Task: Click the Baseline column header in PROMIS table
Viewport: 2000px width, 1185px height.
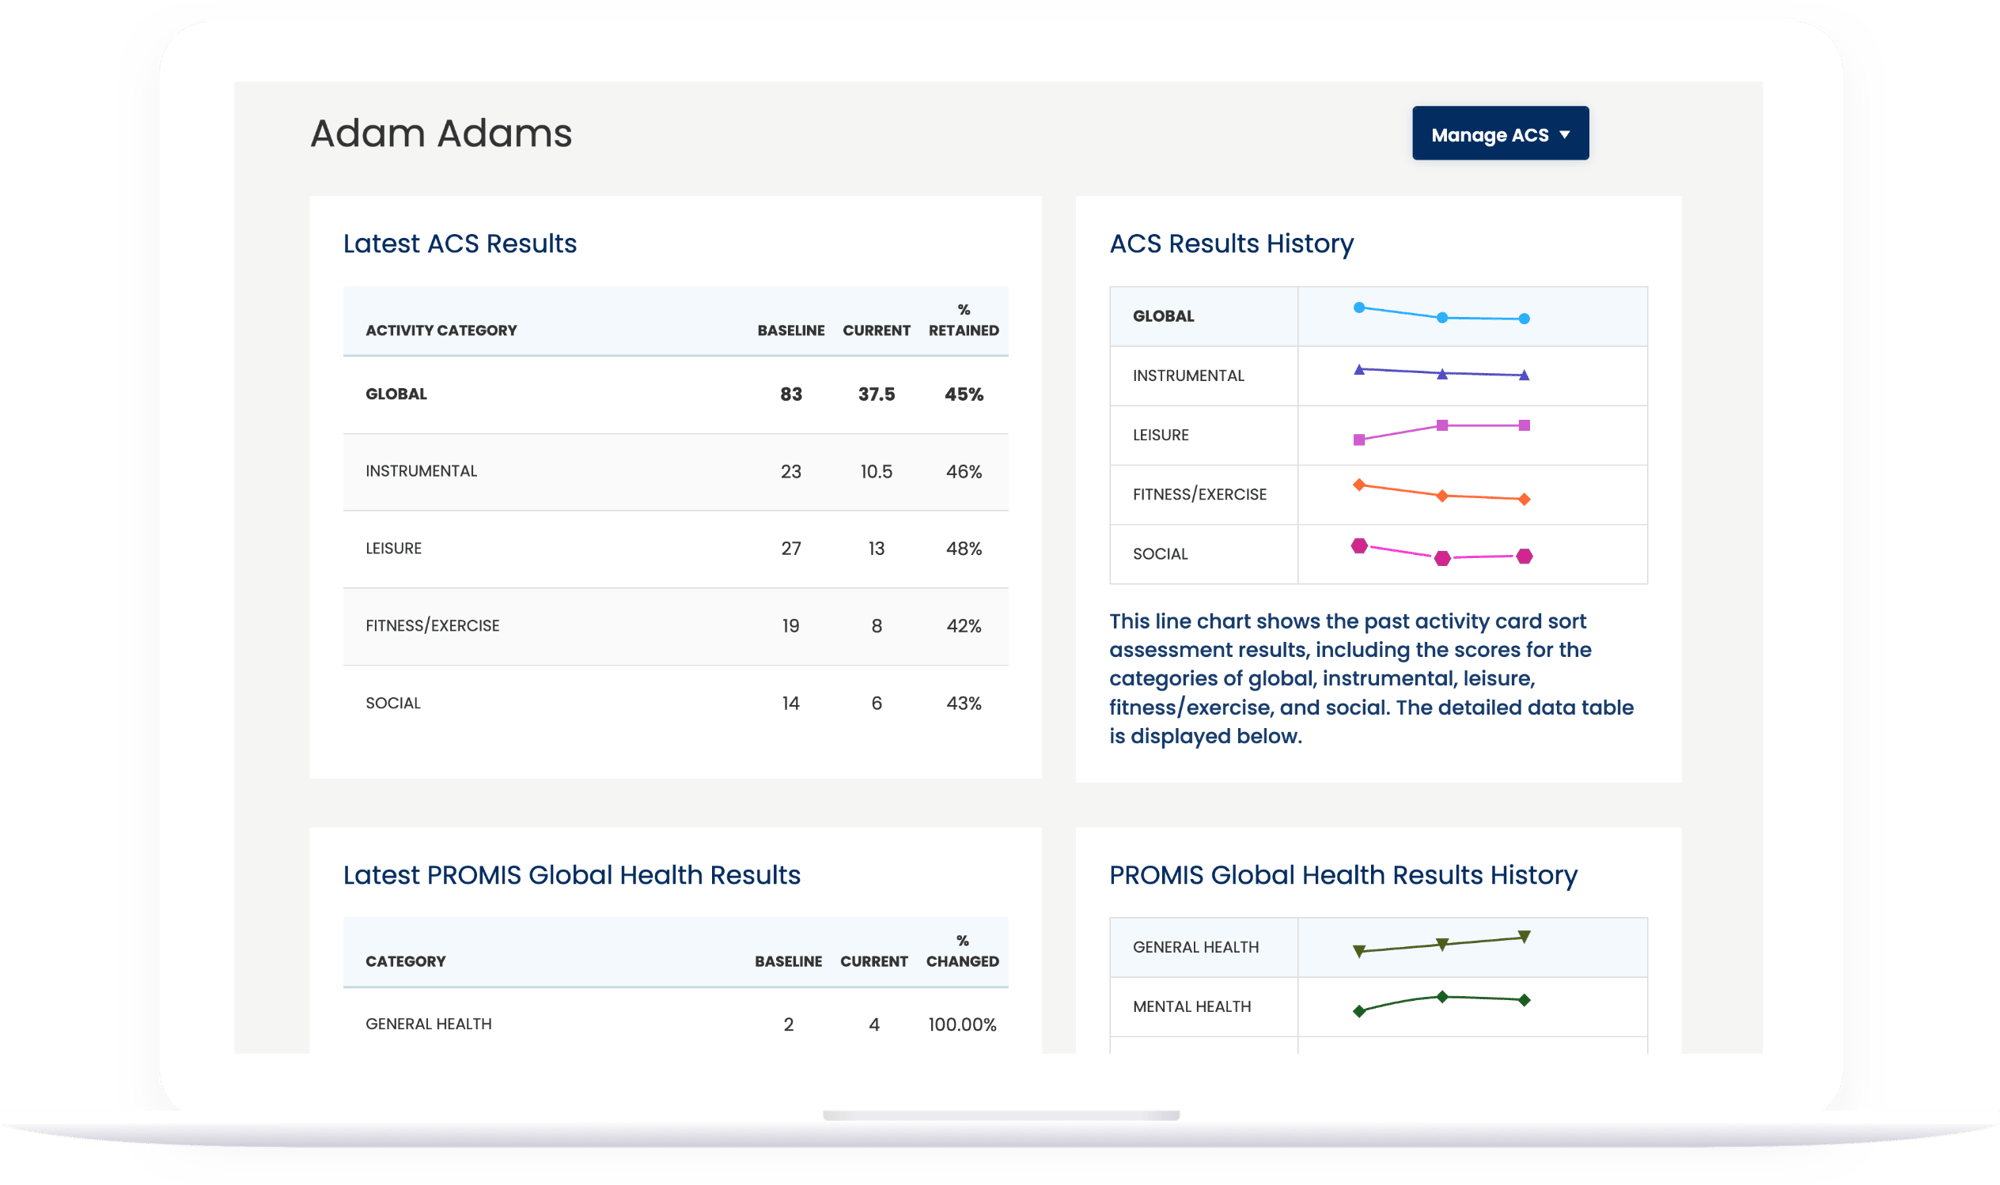Action: pyautogui.click(x=788, y=961)
